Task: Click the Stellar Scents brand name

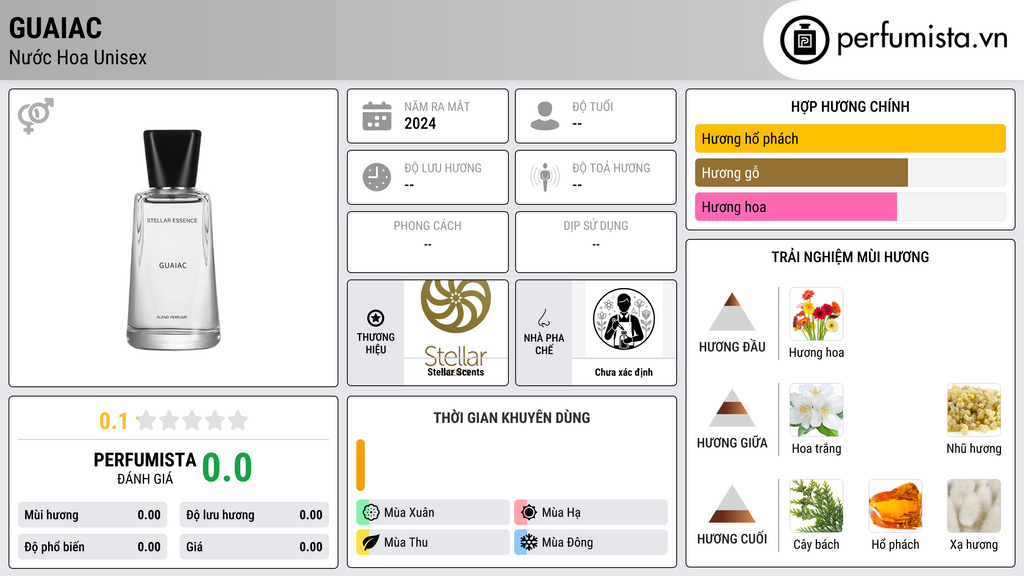Action: [455, 372]
